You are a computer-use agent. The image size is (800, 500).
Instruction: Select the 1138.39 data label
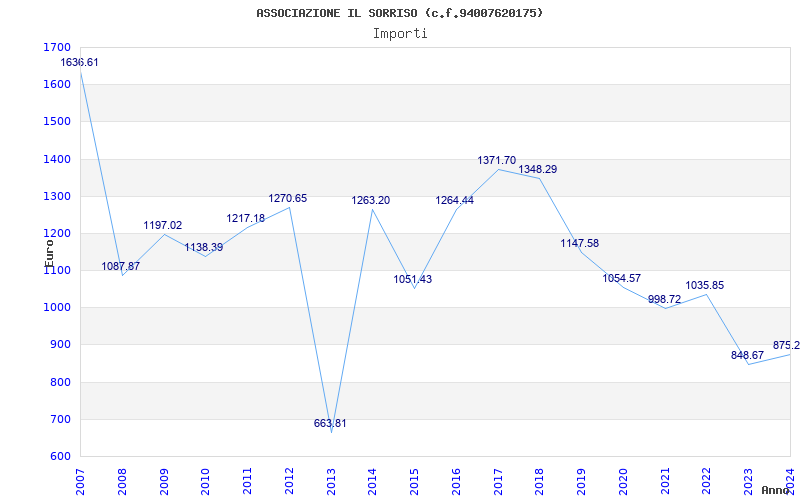pyautogui.click(x=204, y=247)
